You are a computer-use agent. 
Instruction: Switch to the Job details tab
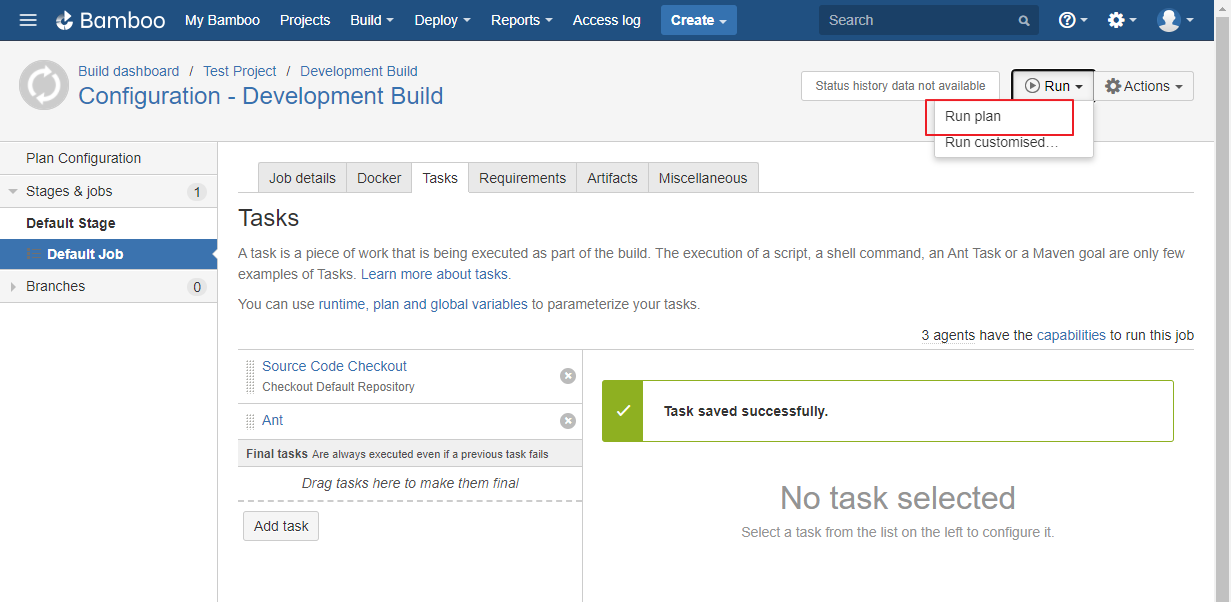(302, 178)
